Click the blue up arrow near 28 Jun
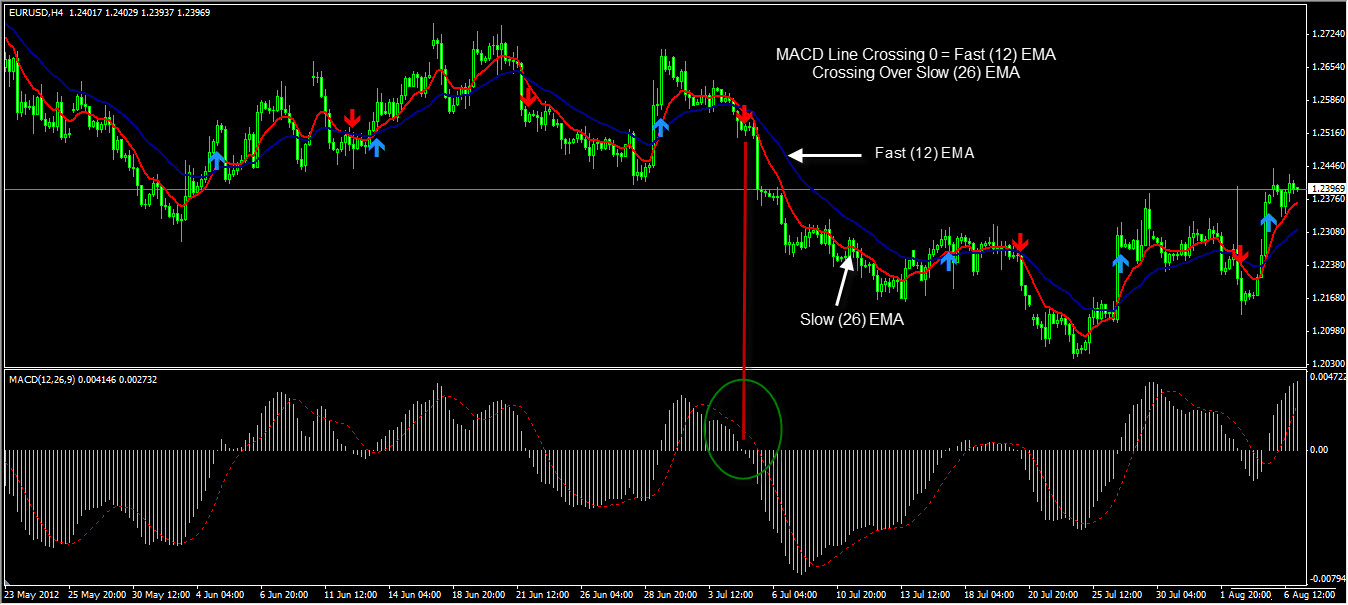The image size is (1348, 605). click(x=660, y=126)
